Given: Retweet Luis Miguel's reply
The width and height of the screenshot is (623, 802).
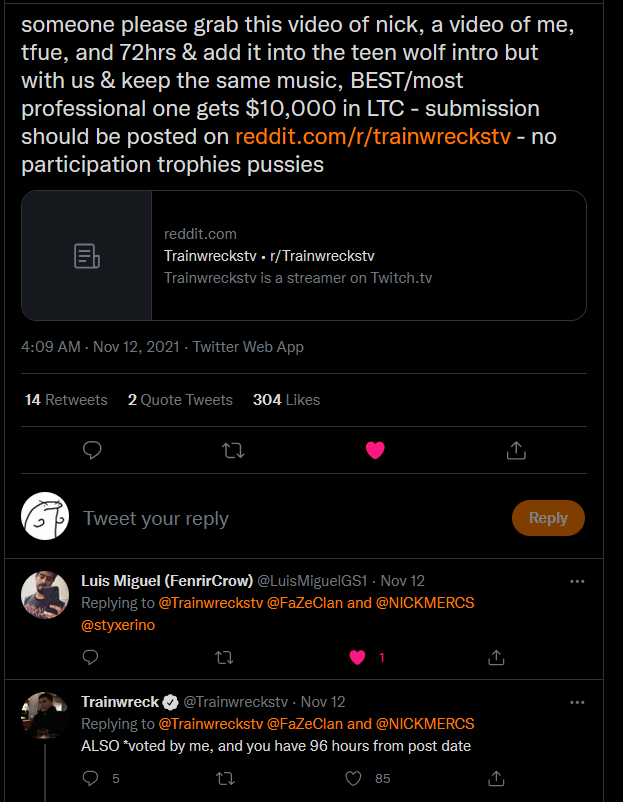Looking at the screenshot, I should [x=225, y=657].
